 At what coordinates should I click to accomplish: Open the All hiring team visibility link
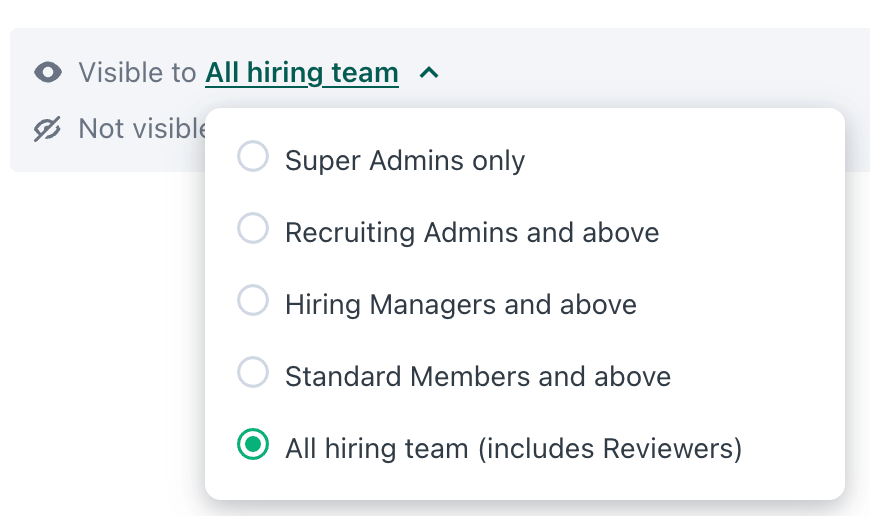(302, 73)
